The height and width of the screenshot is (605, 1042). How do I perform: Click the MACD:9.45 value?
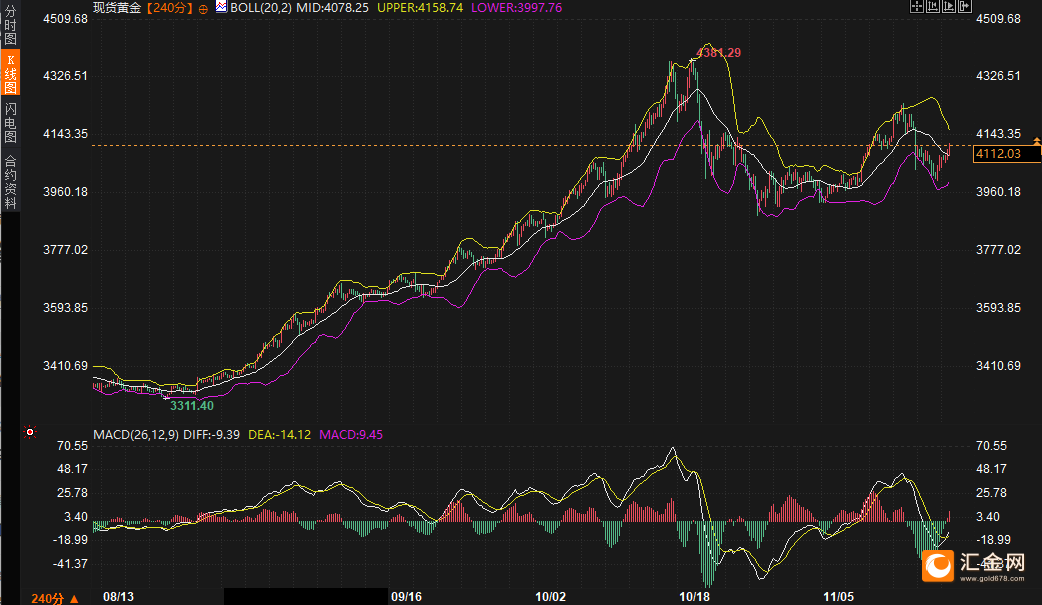(351, 435)
